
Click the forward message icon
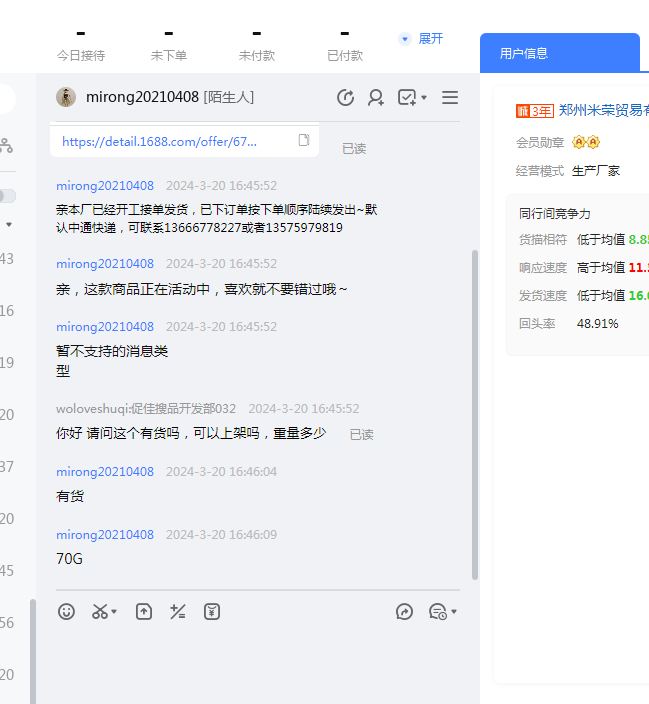click(404, 611)
